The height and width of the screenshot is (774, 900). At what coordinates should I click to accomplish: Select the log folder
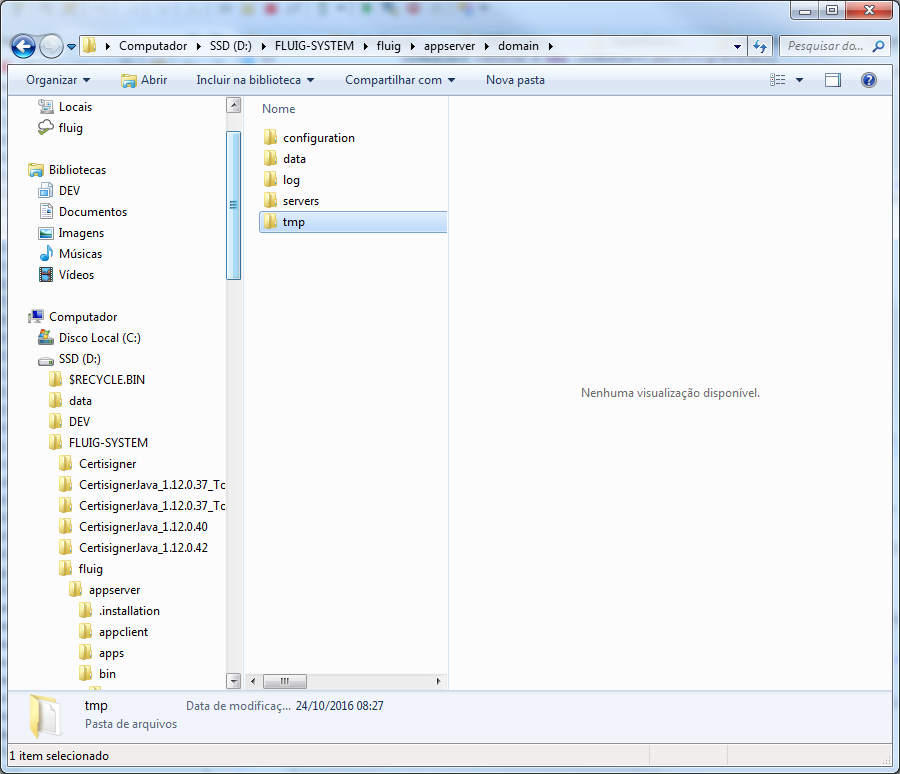pyautogui.click(x=291, y=180)
